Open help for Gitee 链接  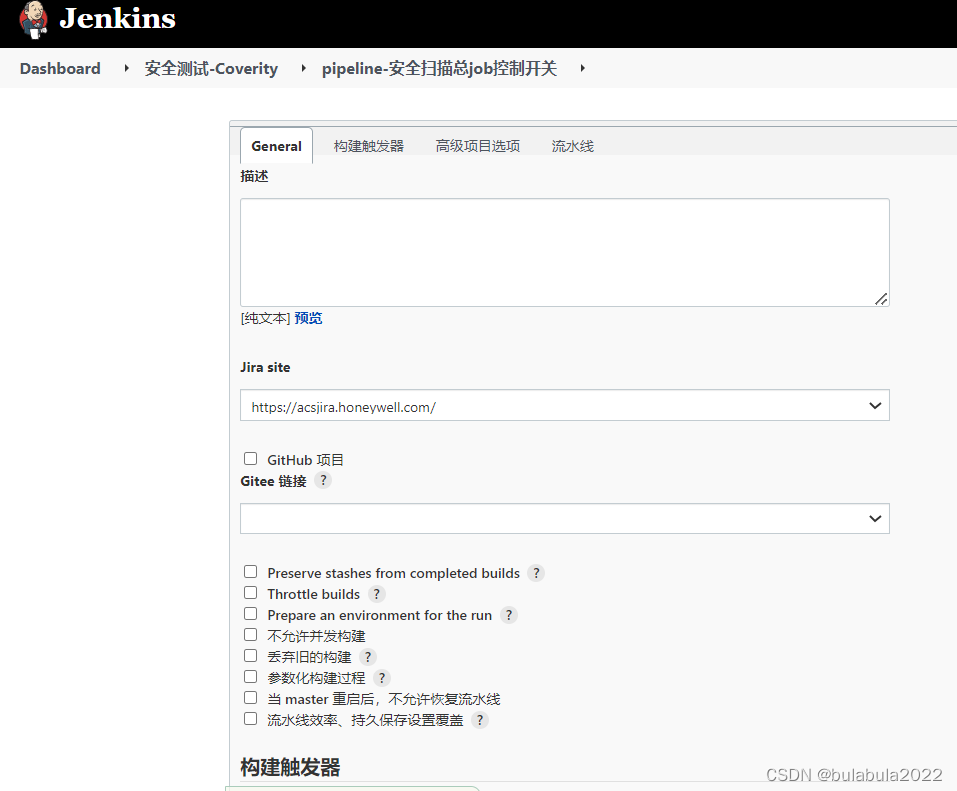(x=323, y=480)
